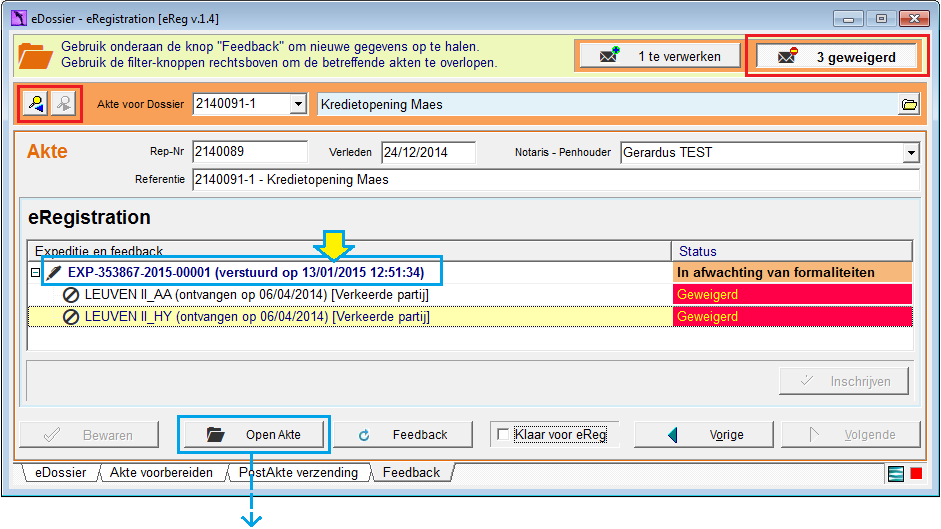Click the Geweigerd status of LEUVEN II_AA

coord(792,294)
